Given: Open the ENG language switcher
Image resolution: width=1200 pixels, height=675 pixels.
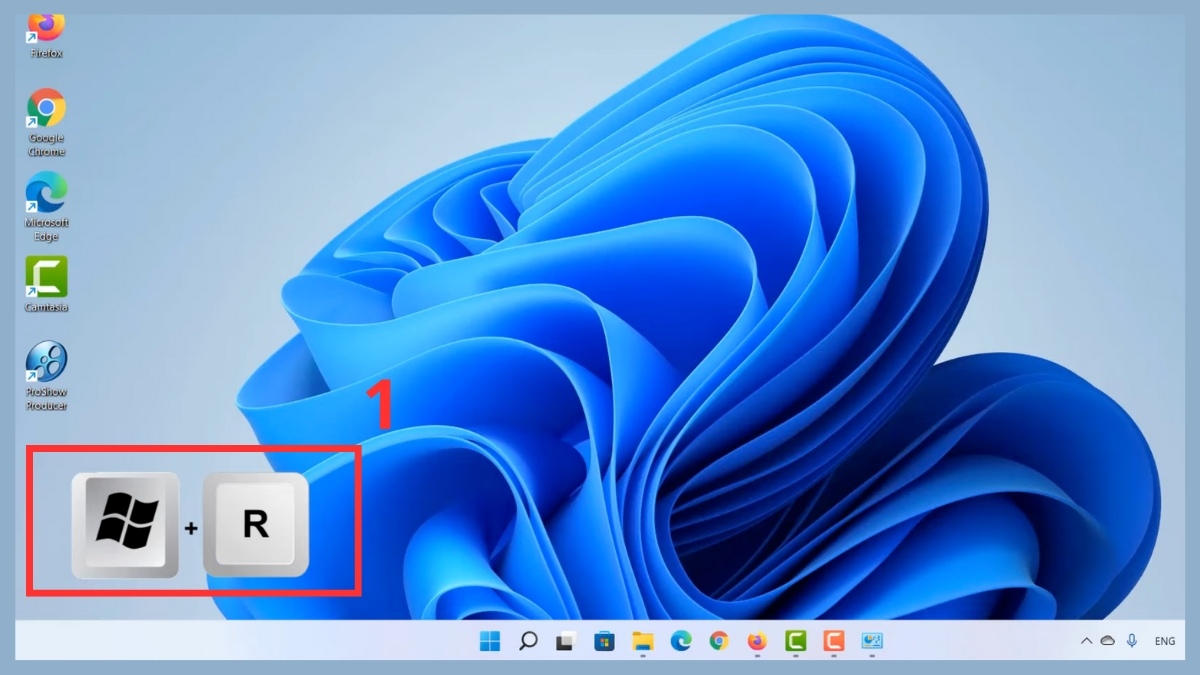Looking at the screenshot, I should (x=1165, y=641).
